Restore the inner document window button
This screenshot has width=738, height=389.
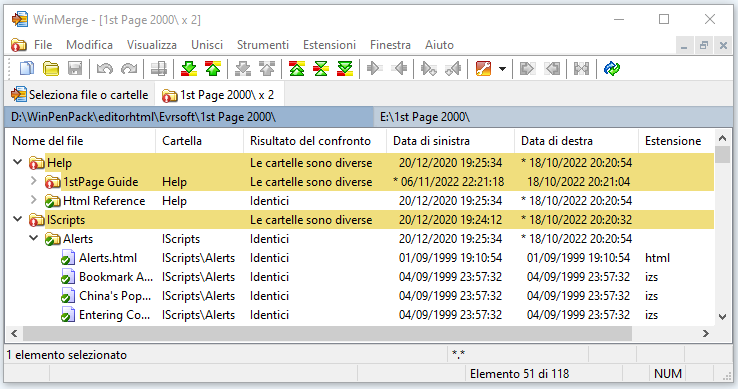(704, 45)
